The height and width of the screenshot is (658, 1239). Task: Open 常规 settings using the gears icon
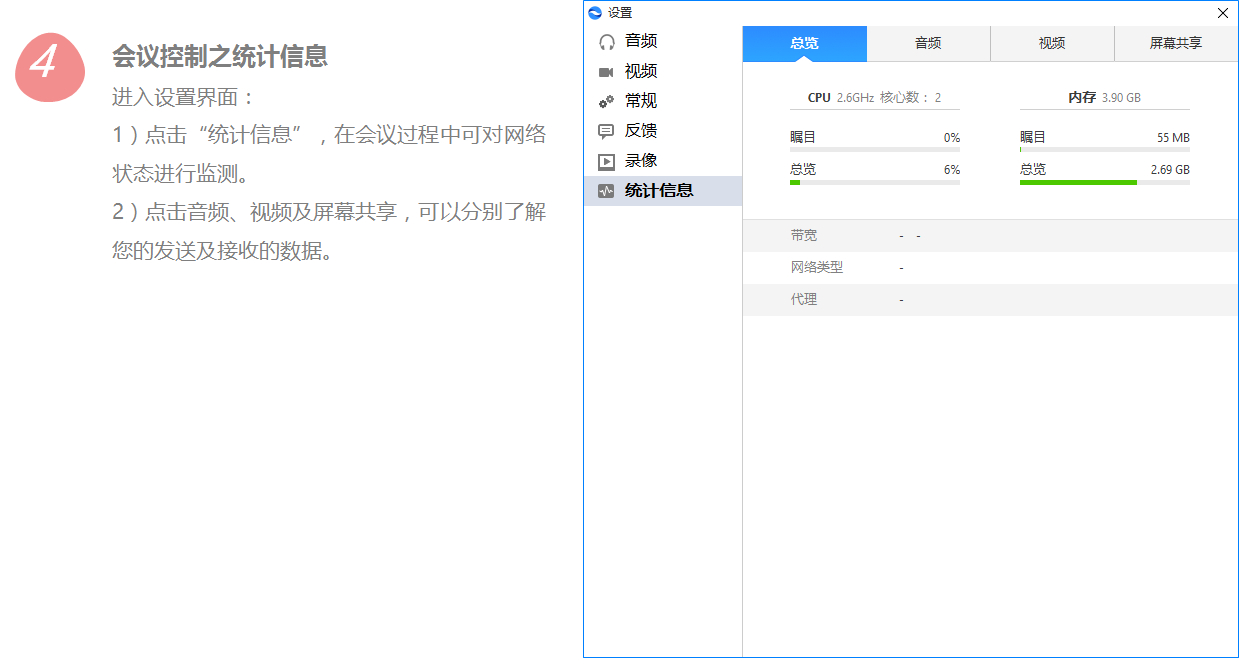tap(607, 101)
